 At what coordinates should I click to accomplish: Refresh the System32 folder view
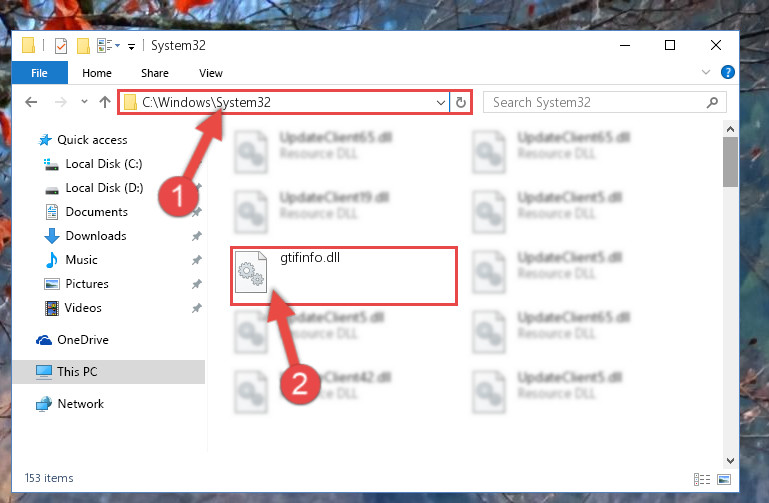click(461, 102)
